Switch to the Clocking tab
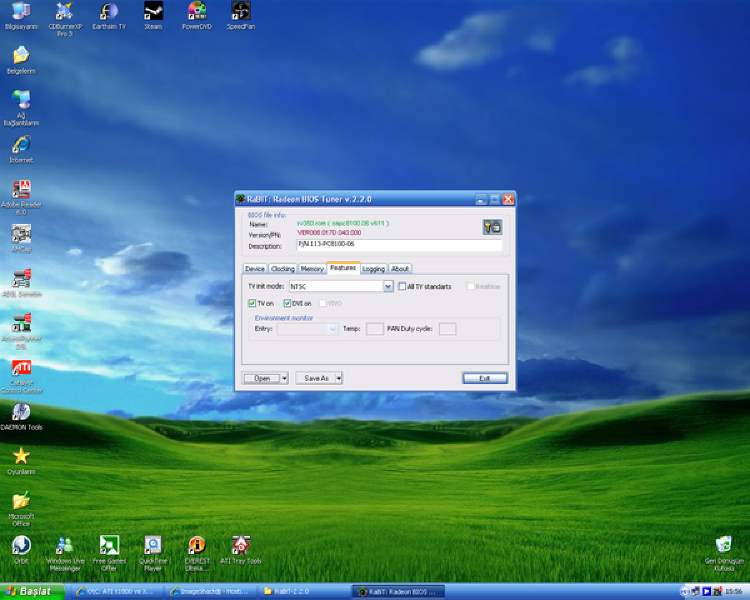This screenshot has height=600, width=750. pyautogui.click(x=283, y=269)
